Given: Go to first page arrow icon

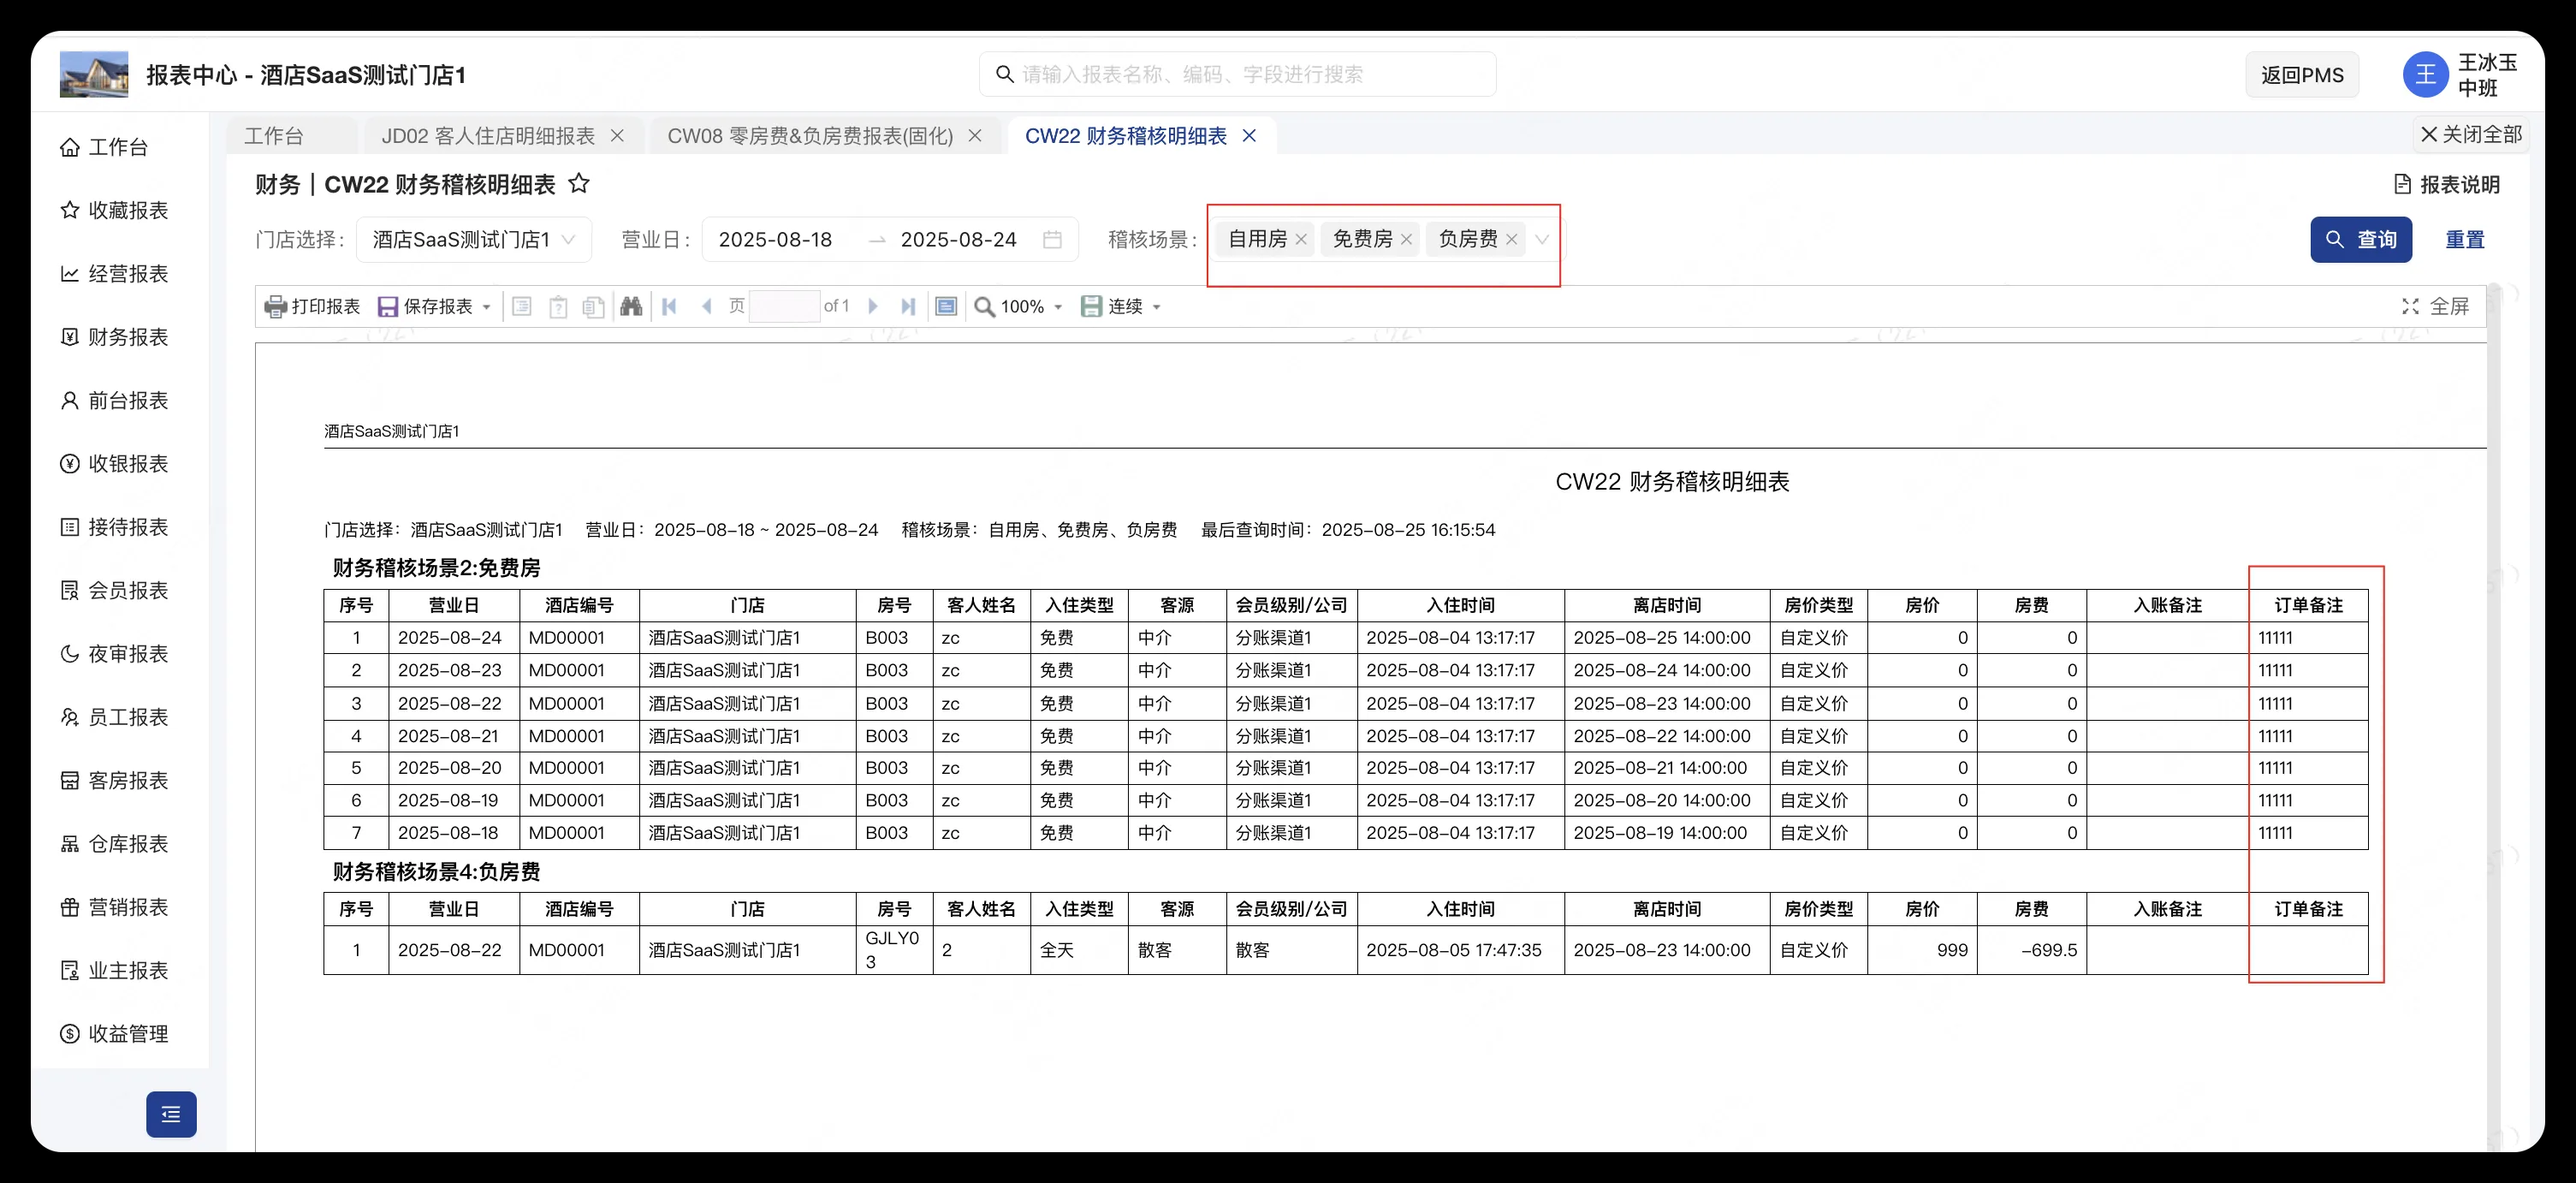Looking at the screenshot, I should 669,306.
